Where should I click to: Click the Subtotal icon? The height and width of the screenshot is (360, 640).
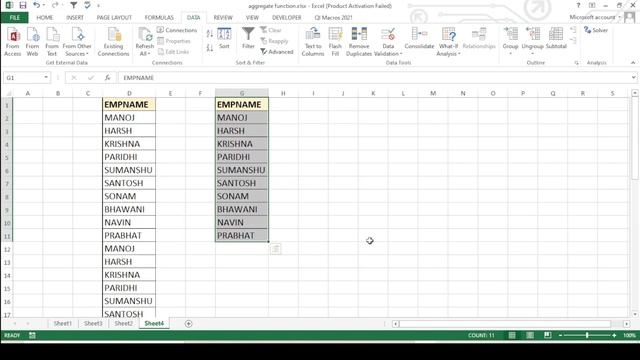(x=556, y=38)
